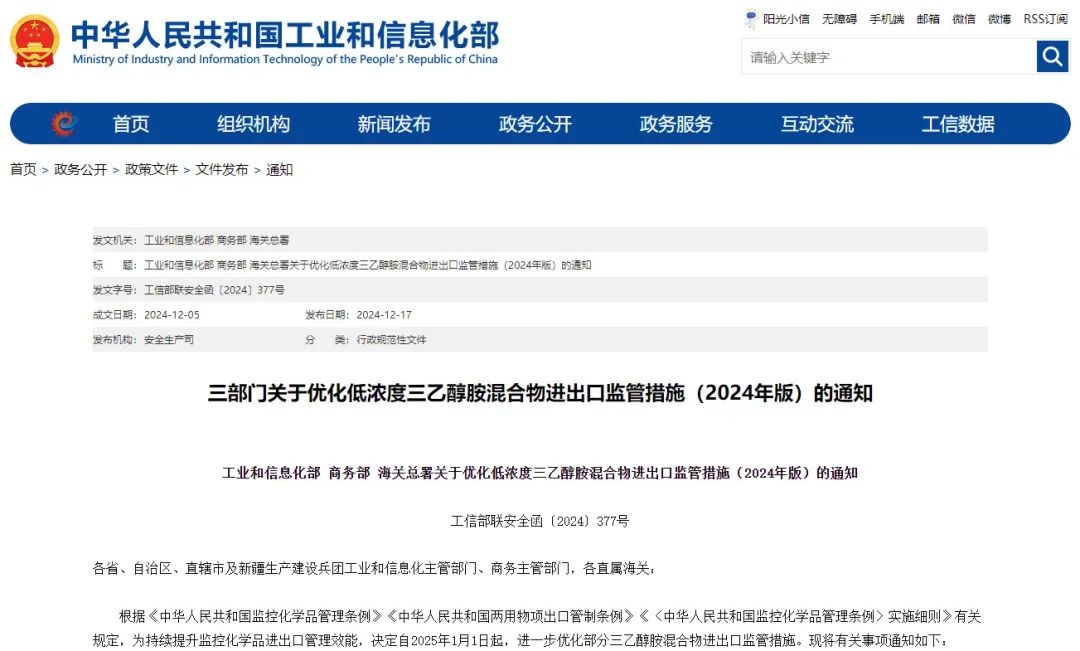
Task: Open the 首页 navigation item
Action: 131,124
